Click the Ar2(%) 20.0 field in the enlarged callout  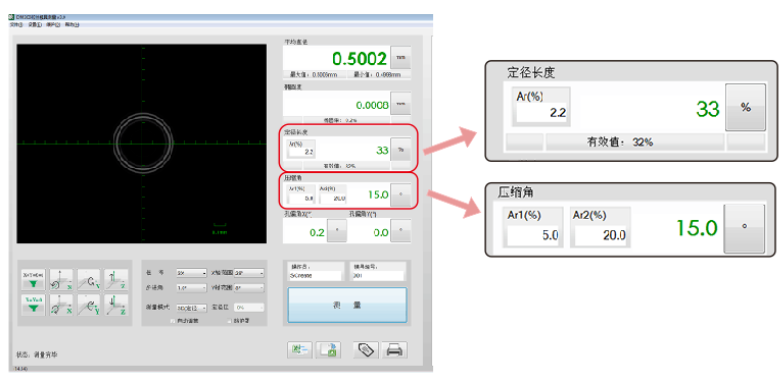[601, 235]
